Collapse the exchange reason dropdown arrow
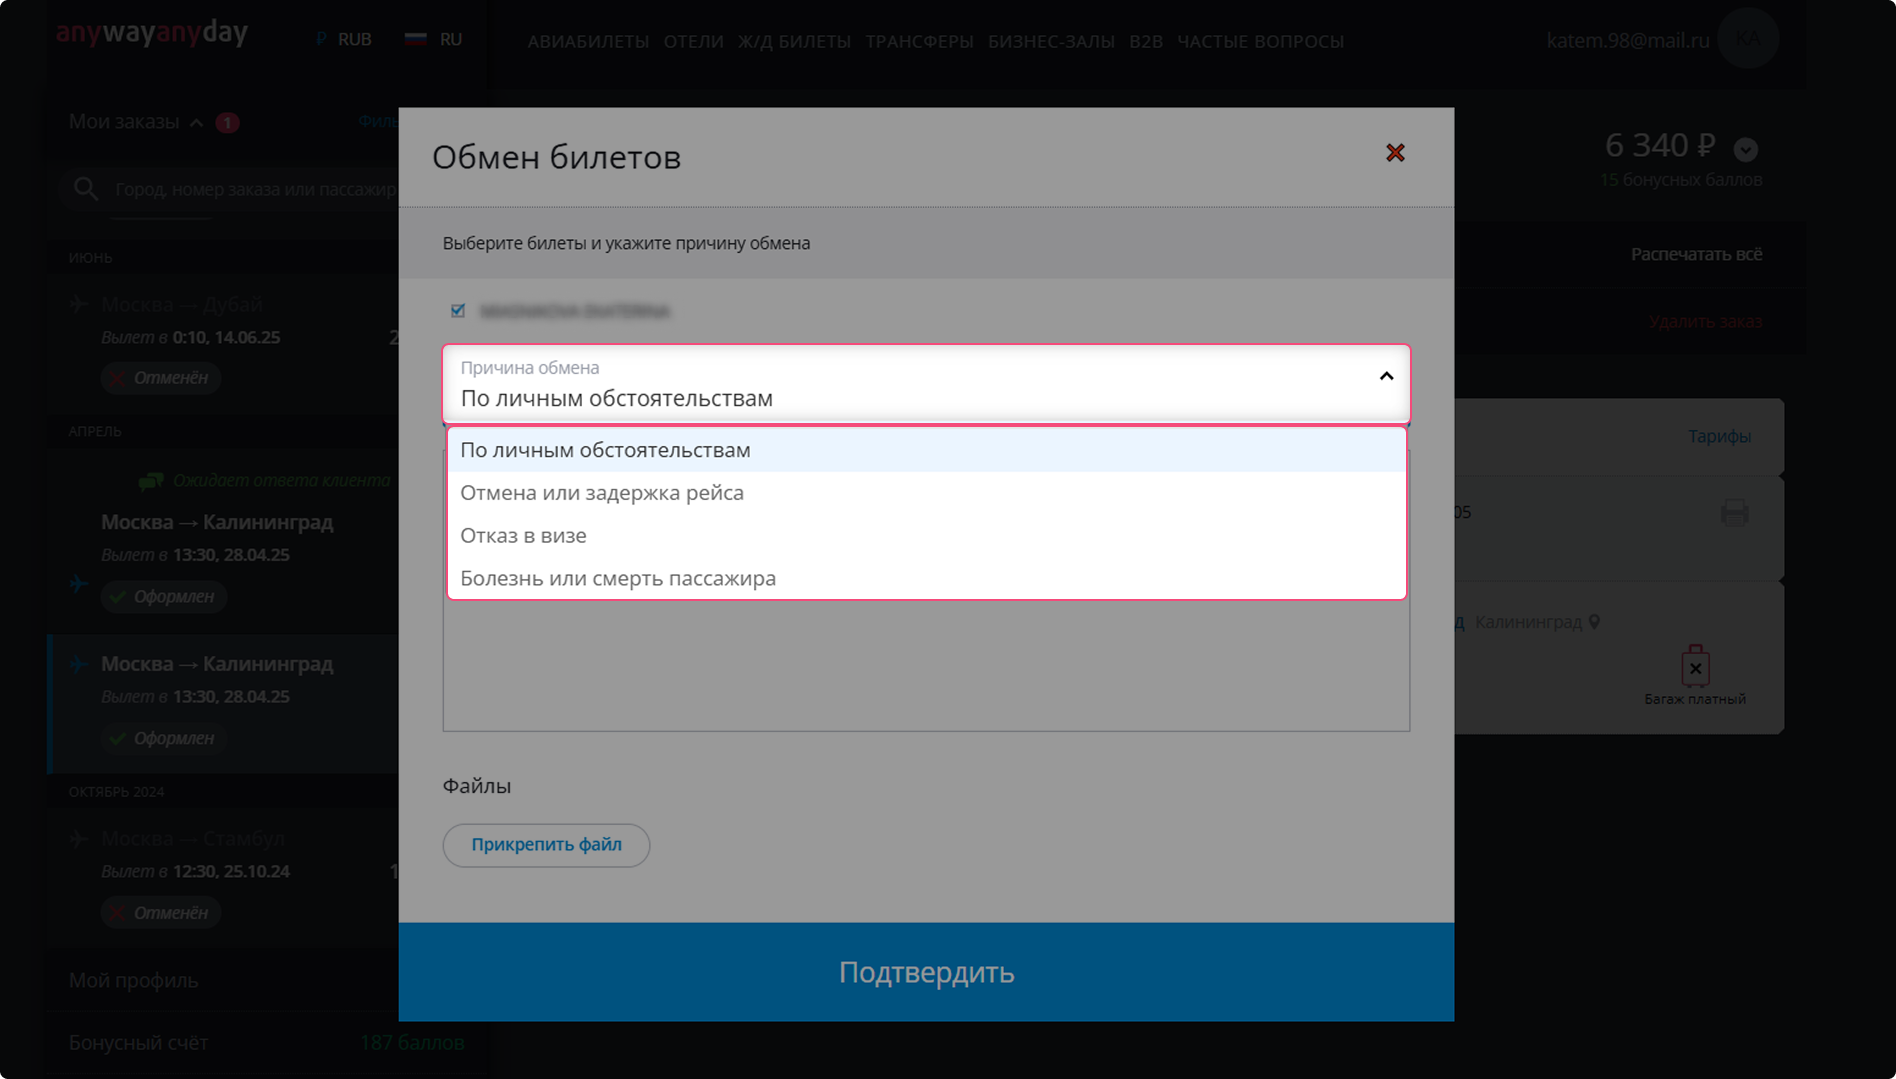Image resolution: width=1896 pixels, height=1079 pixels. pyautogui.click(x=1386, y=377)
